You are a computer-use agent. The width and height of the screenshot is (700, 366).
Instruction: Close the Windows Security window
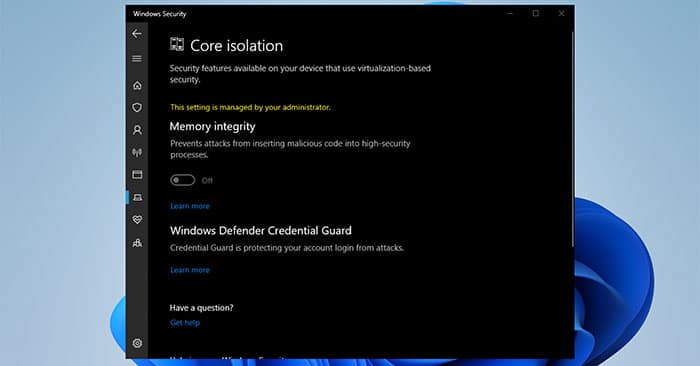[562, 13]
